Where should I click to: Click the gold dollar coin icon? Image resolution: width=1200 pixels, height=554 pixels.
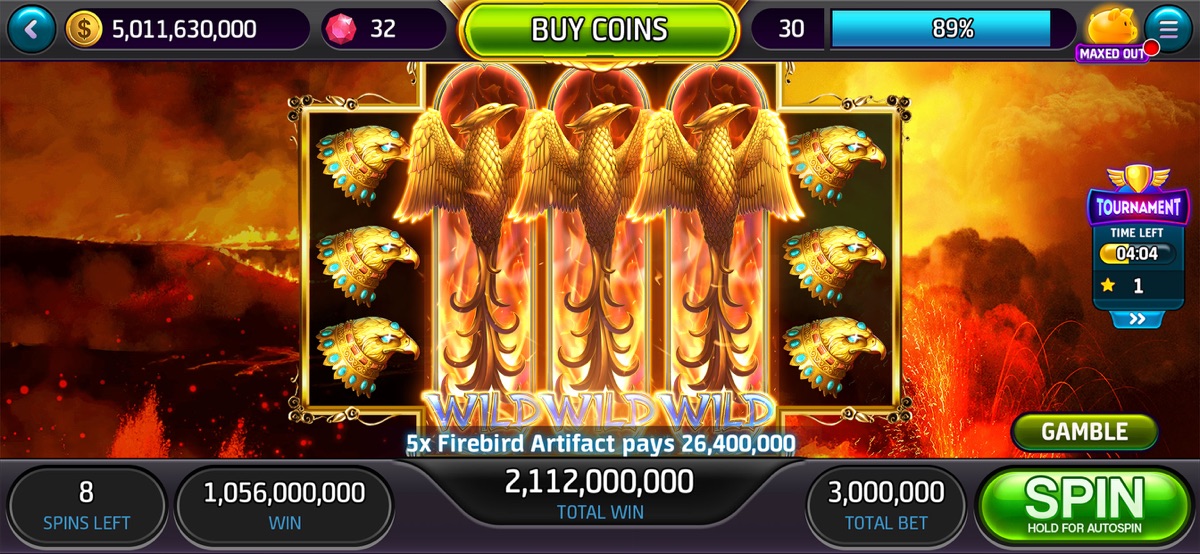pyautogui.click(x=84, y=29)
